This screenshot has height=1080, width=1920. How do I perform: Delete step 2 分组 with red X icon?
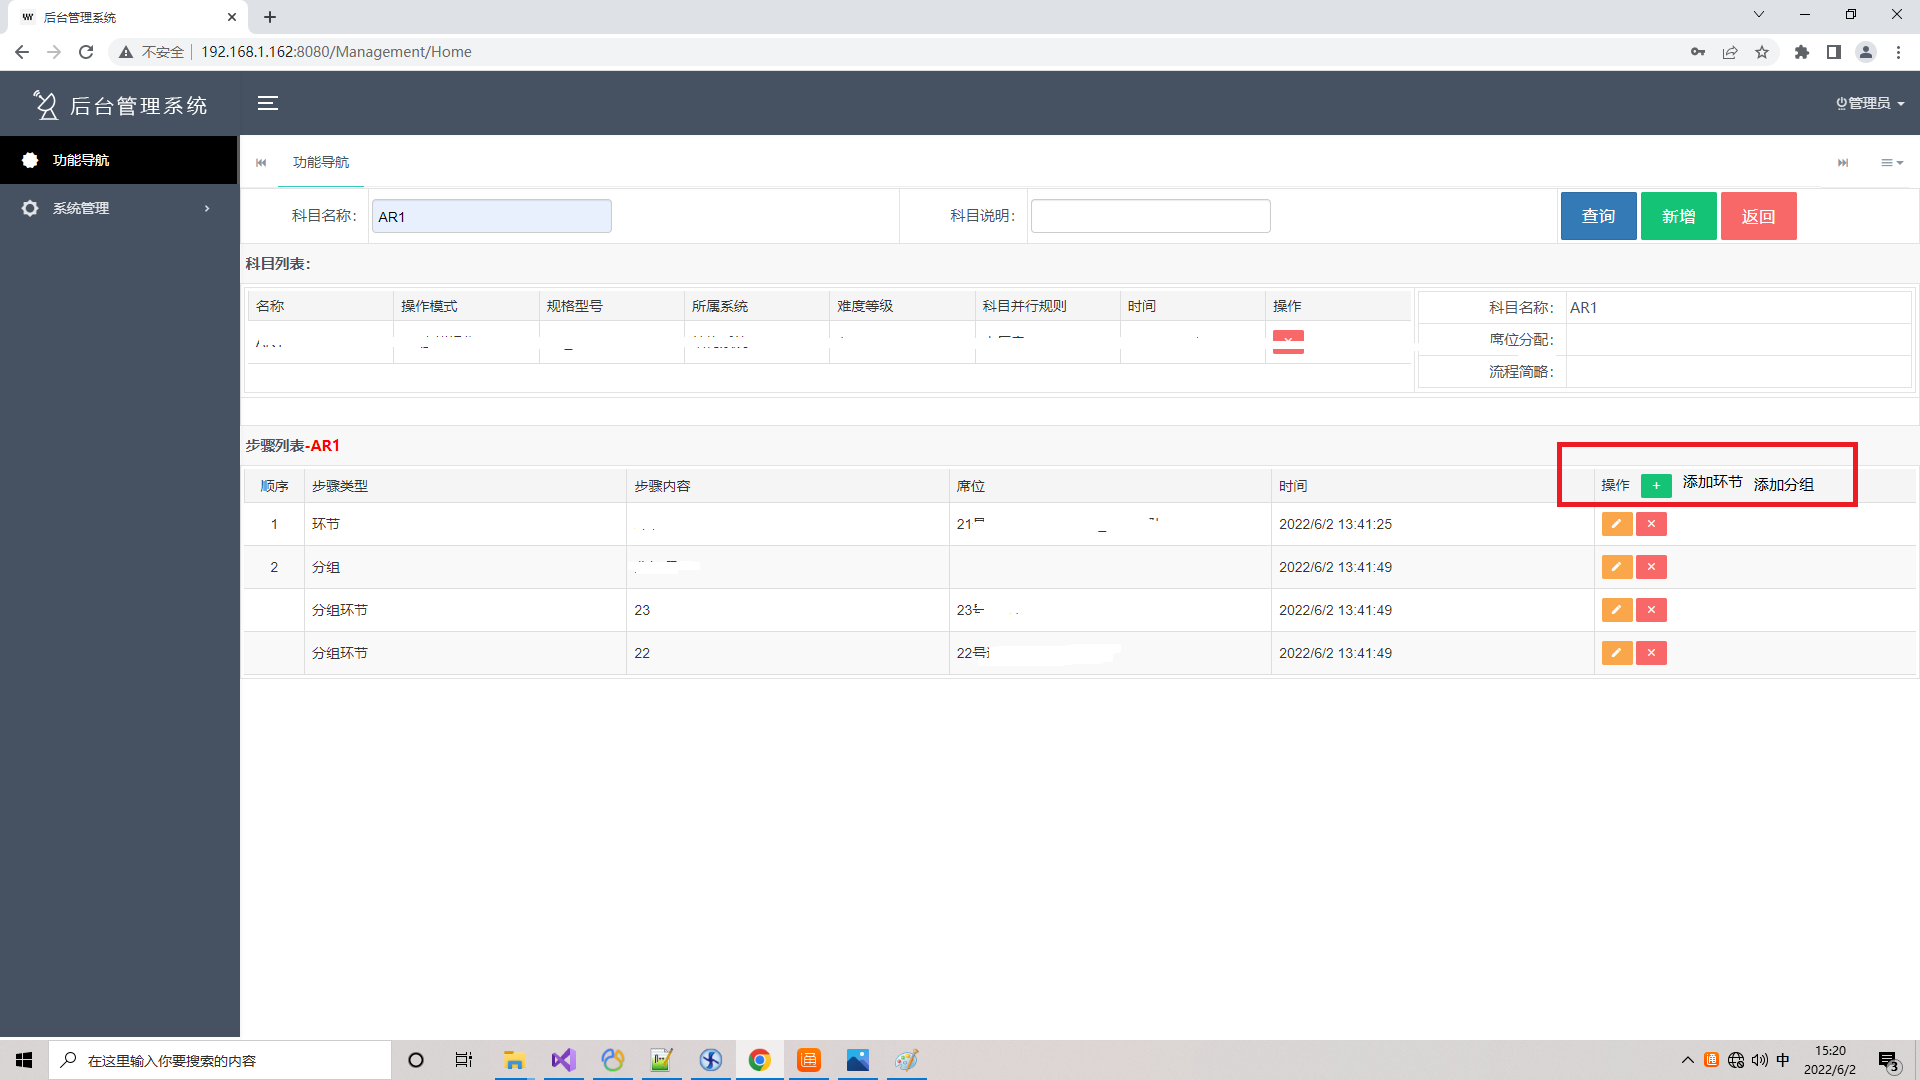click(1651, 567)
